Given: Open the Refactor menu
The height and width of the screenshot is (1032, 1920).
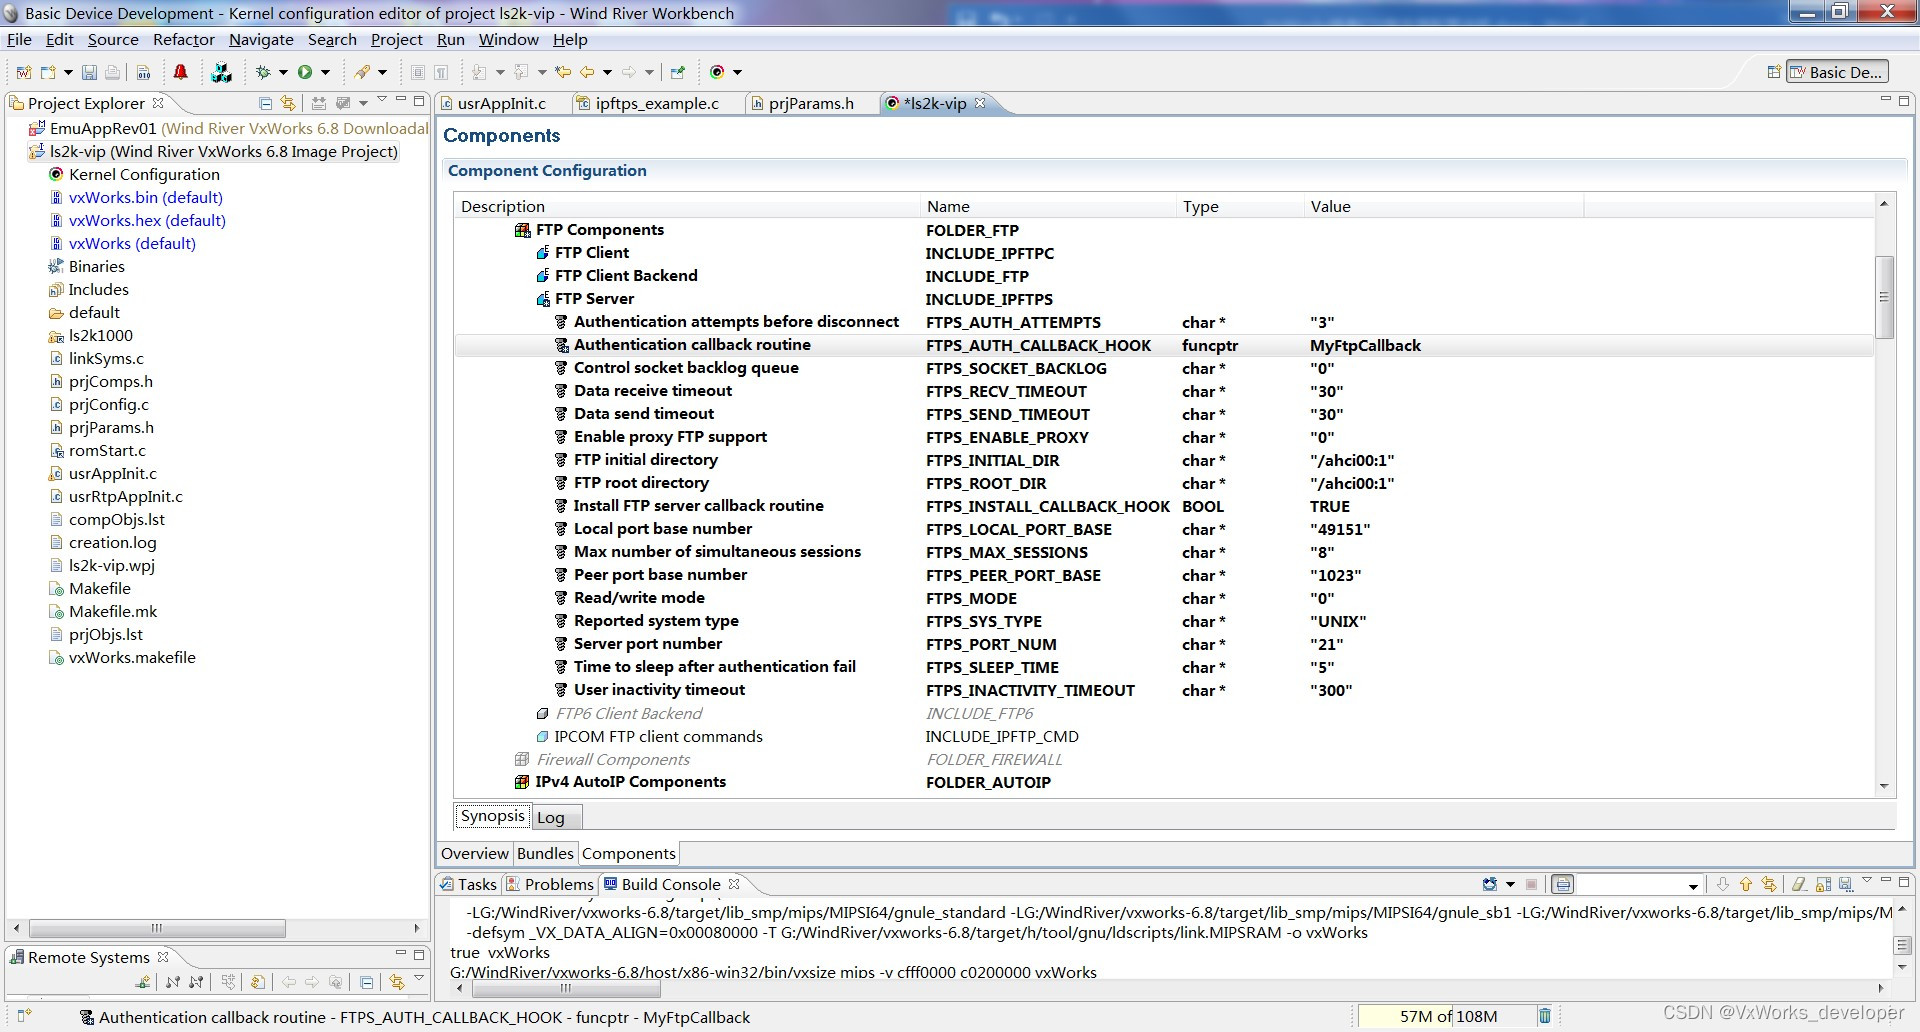Looking at the screenshot, I should [183, 40].
